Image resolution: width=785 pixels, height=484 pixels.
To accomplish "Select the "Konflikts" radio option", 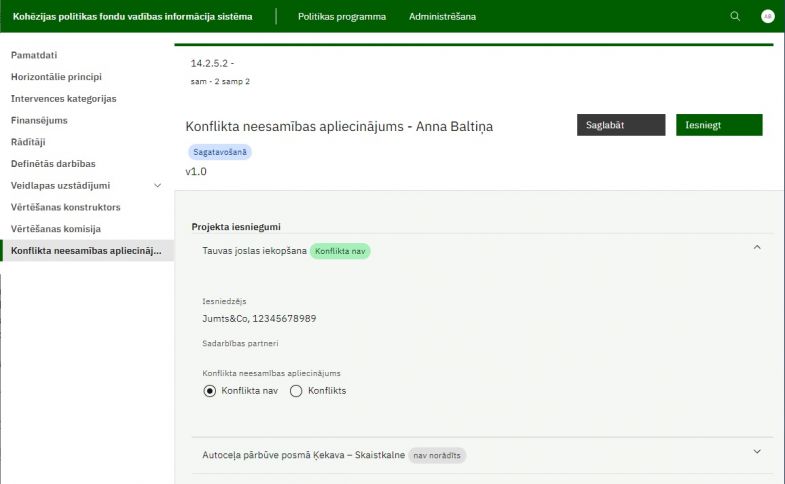I will tap(296, 391).
